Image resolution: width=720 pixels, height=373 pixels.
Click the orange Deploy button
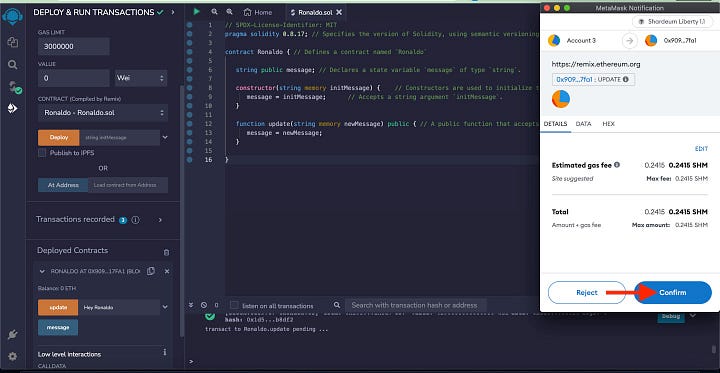click(x=59, y=137)
